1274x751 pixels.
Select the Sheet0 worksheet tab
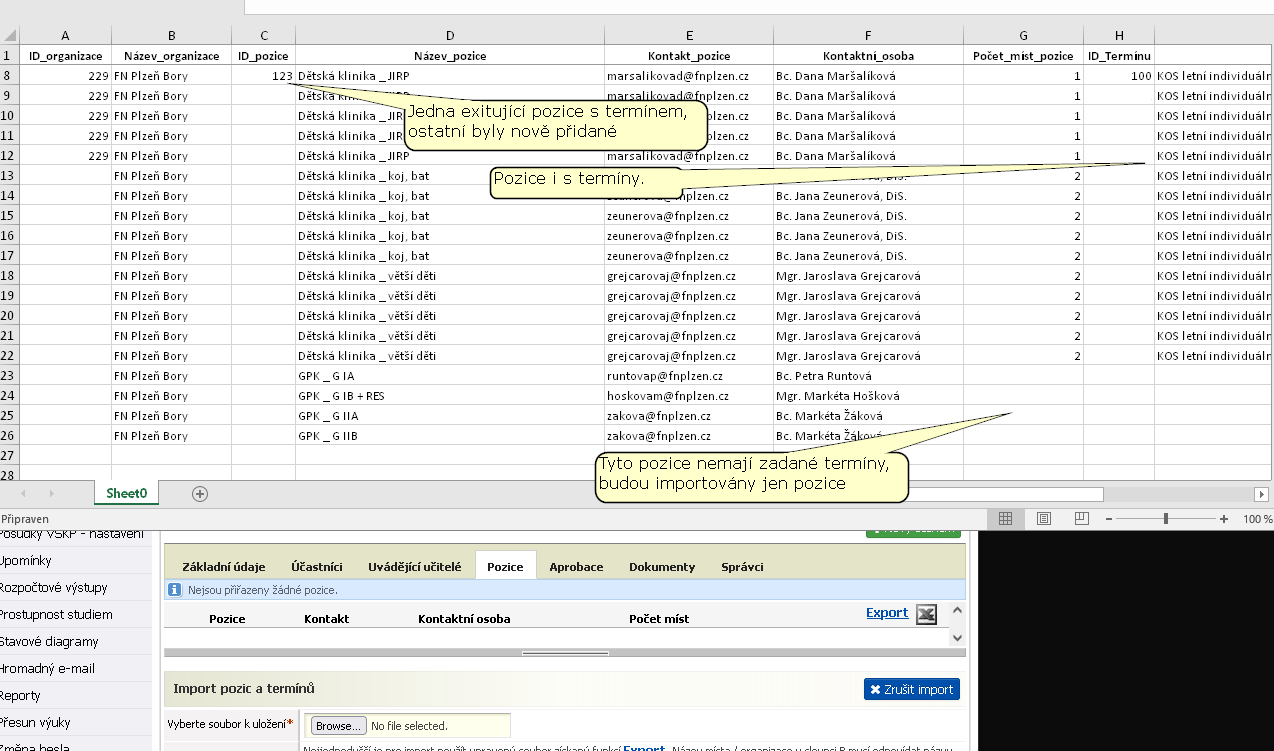[127, 493]
